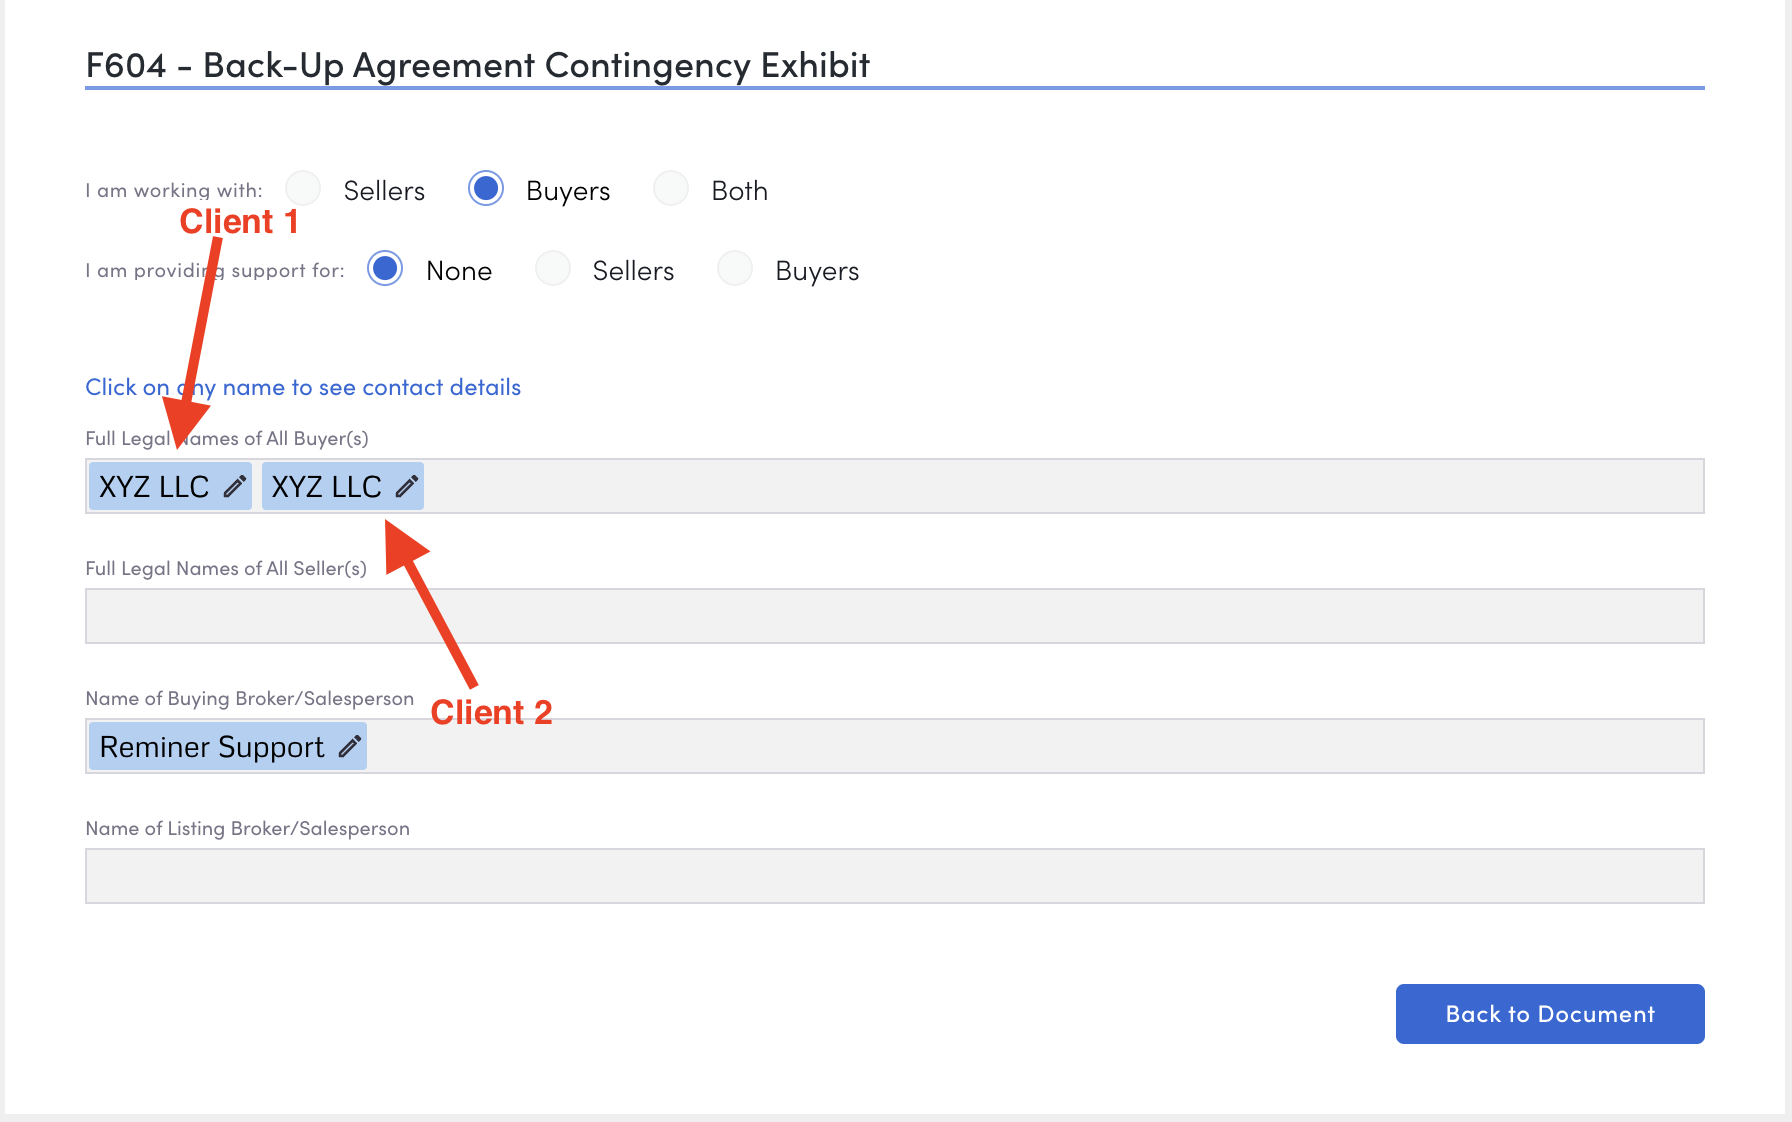Edit the second XYZ LLC buyer pencil icon
The width and height of the screenshot is (1792, 1122).
pos(407,487)
